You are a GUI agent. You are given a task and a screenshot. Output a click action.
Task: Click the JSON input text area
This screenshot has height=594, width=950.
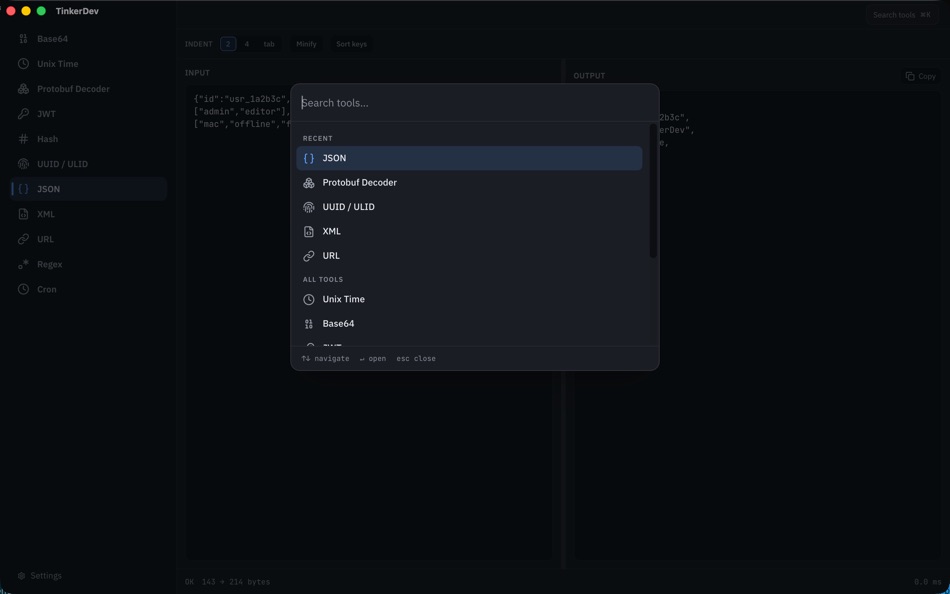coord(368,324)
